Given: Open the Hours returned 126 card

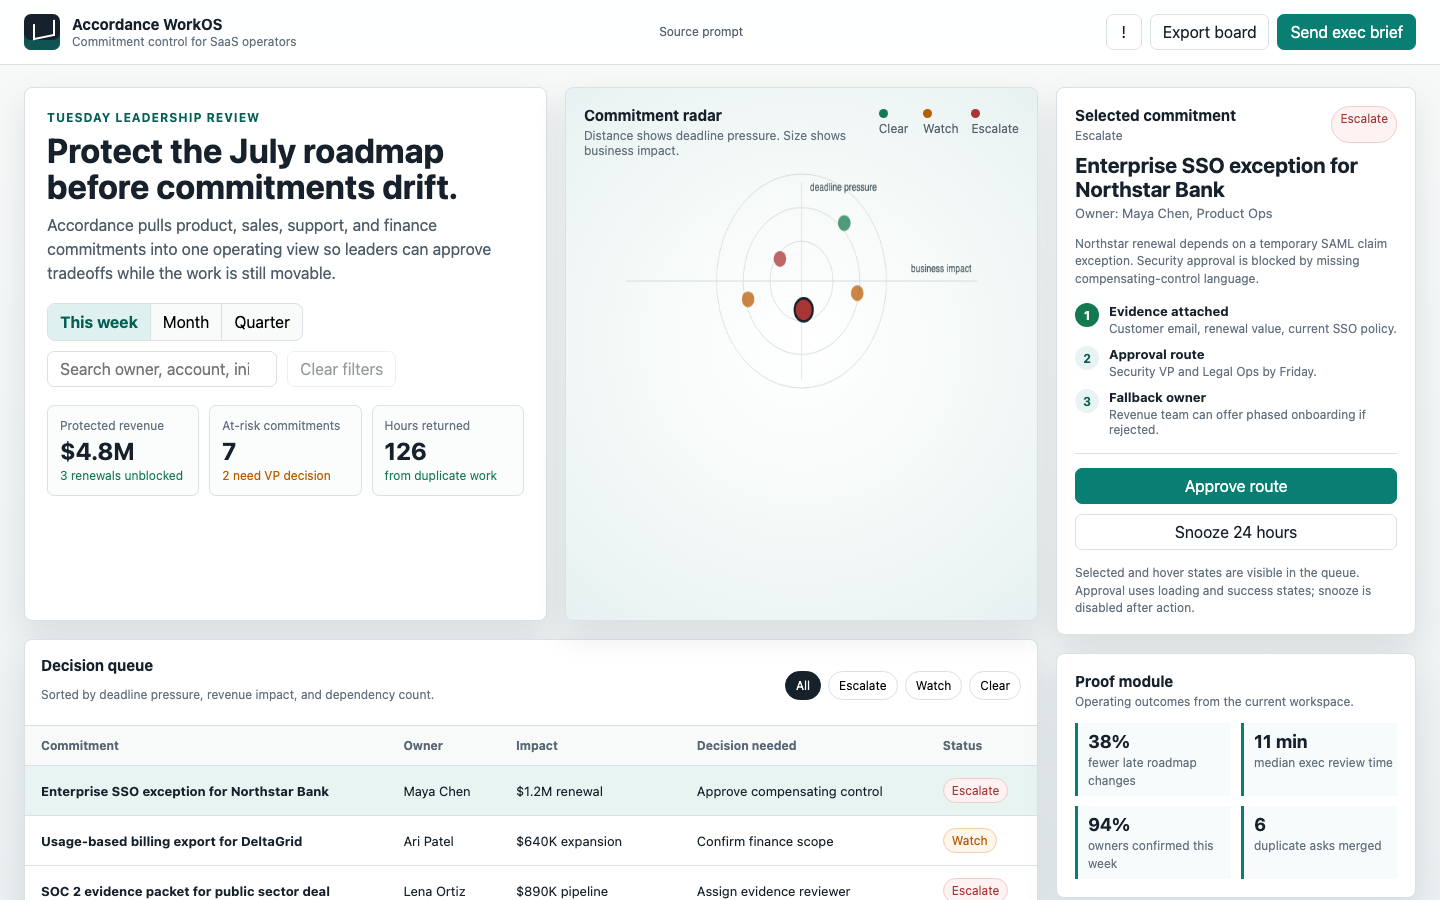Looking at the screenshot, I should (448, 450).
